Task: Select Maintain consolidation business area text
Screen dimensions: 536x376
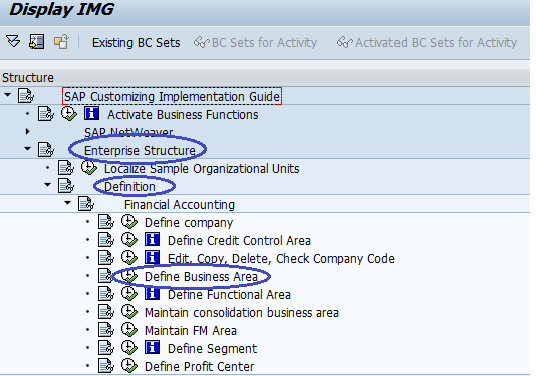Action: [x=242, y=313]
